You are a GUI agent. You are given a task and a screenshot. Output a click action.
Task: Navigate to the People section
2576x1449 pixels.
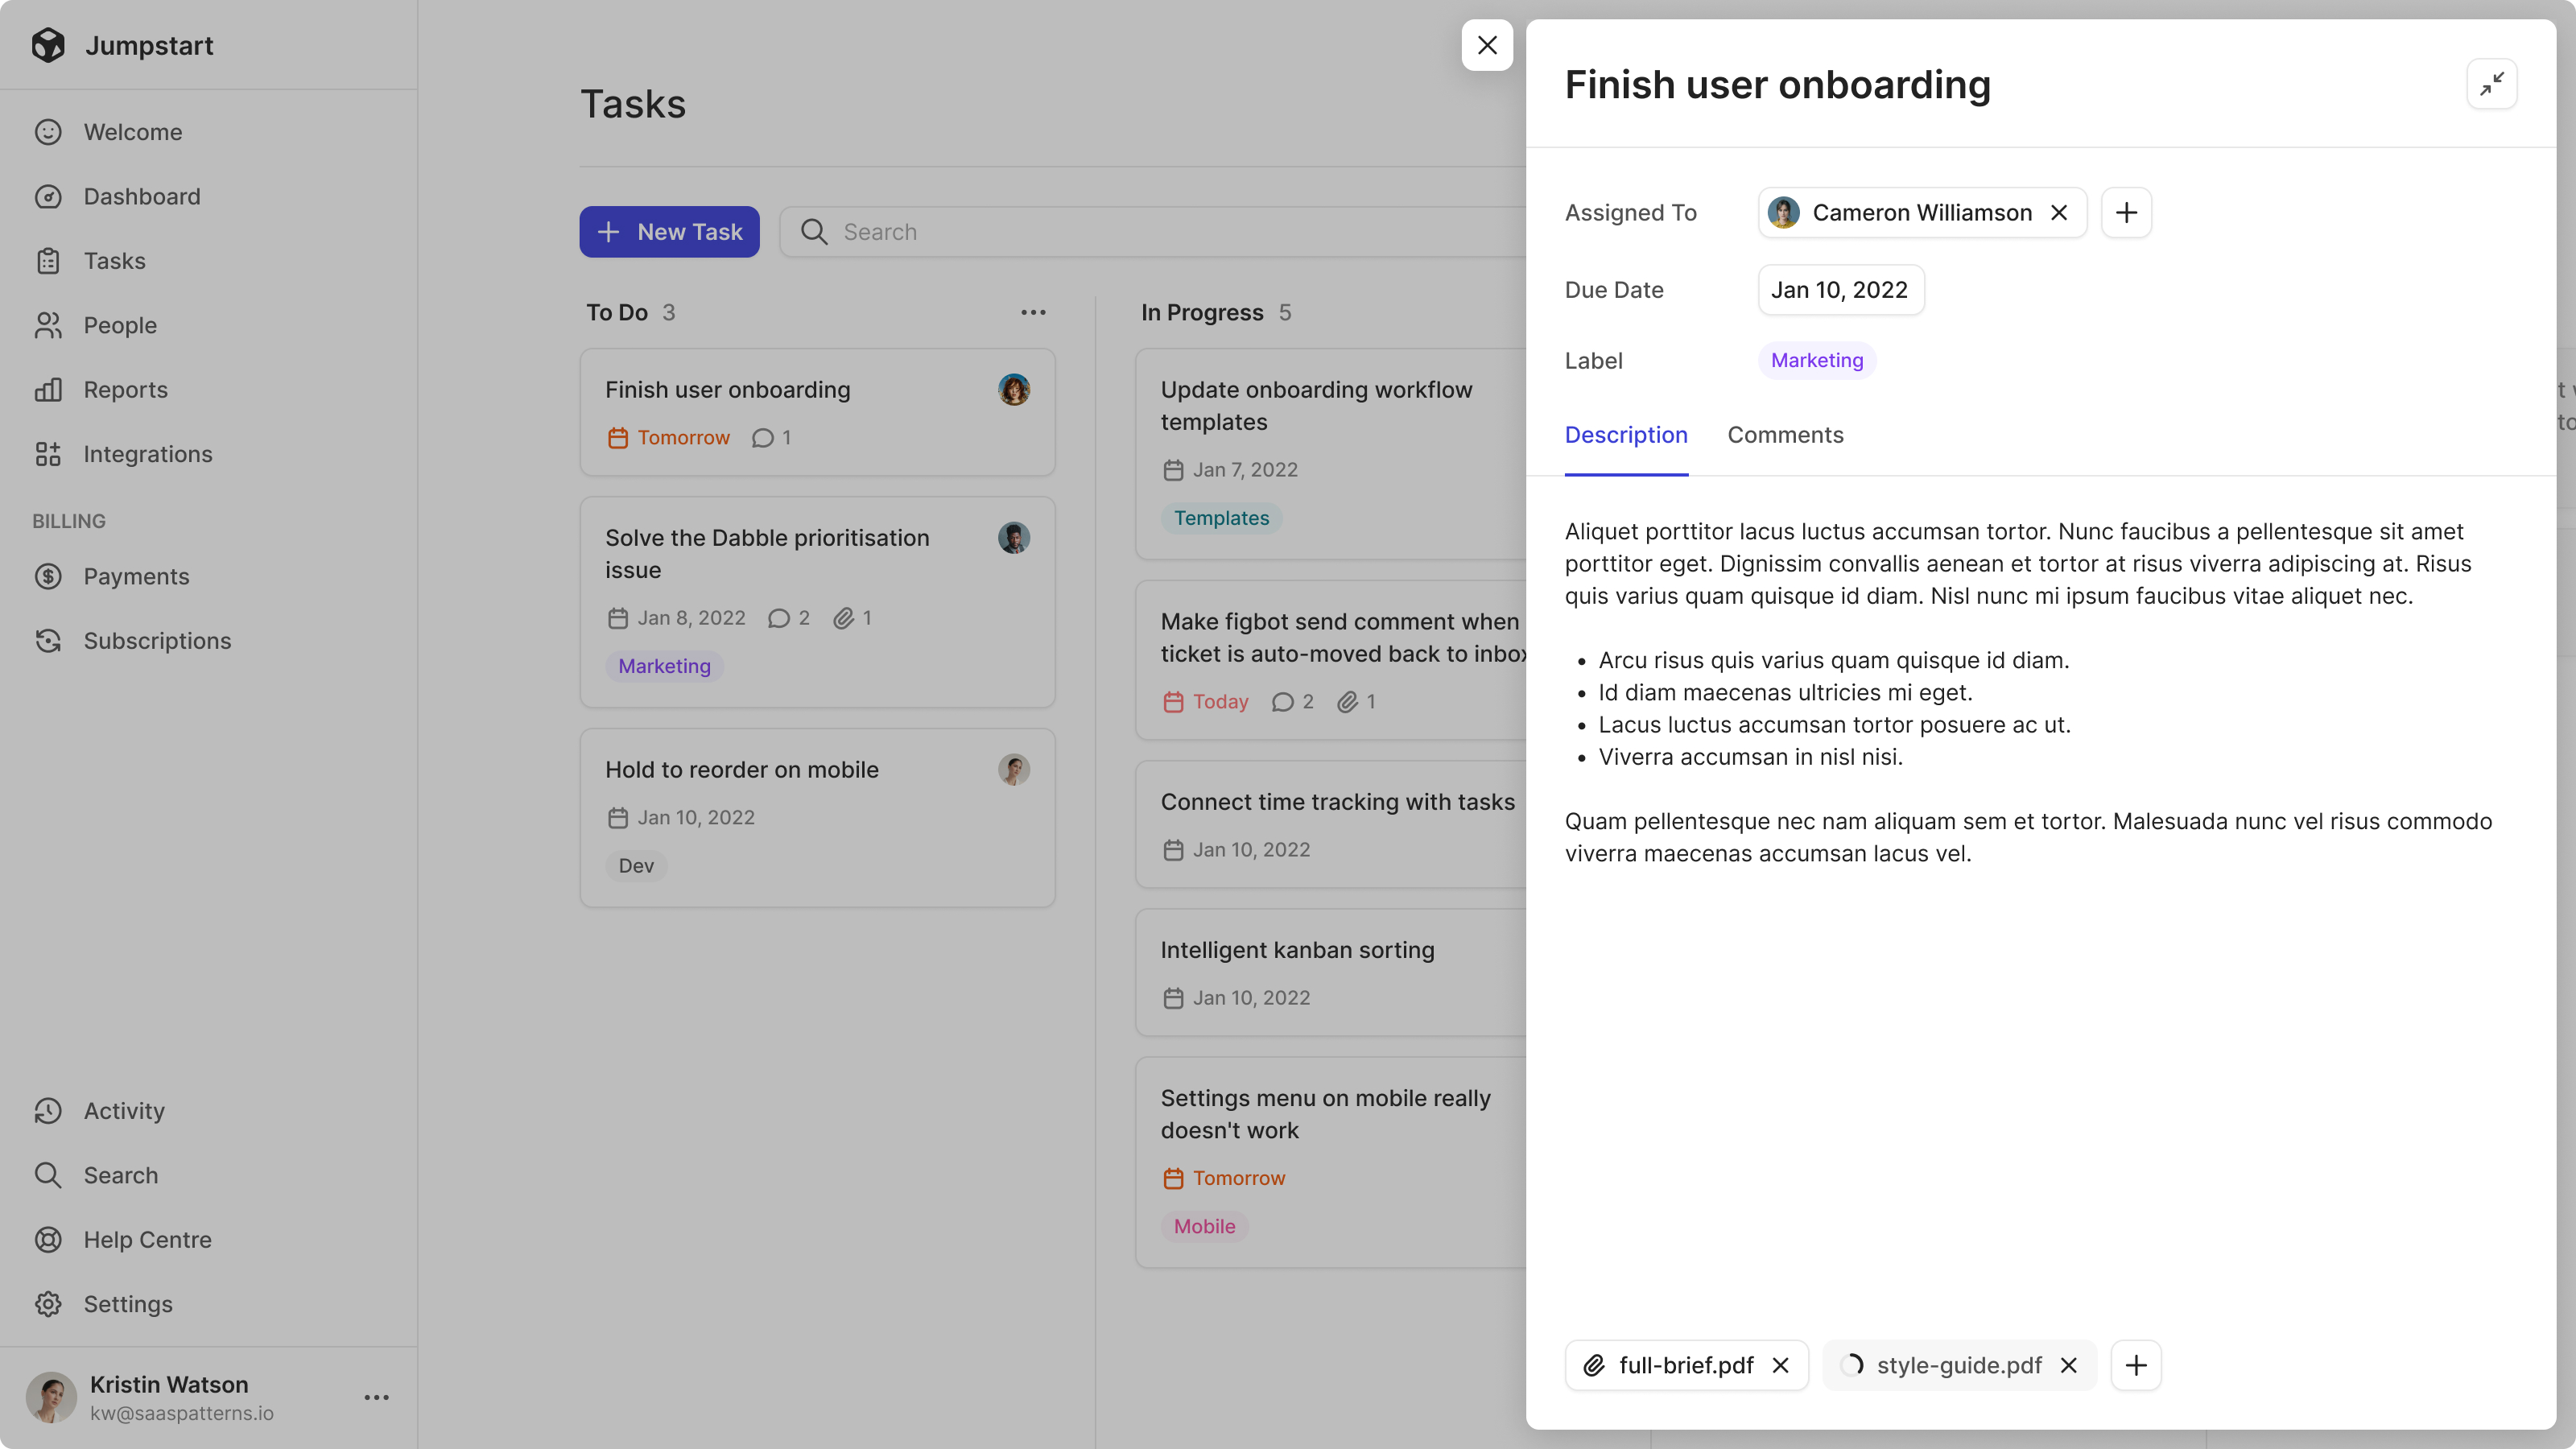[x=118, y=325]
